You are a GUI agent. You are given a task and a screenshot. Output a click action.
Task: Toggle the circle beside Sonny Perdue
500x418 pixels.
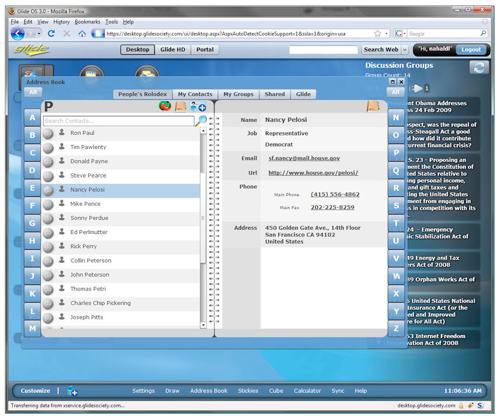(x=48, y=218)
